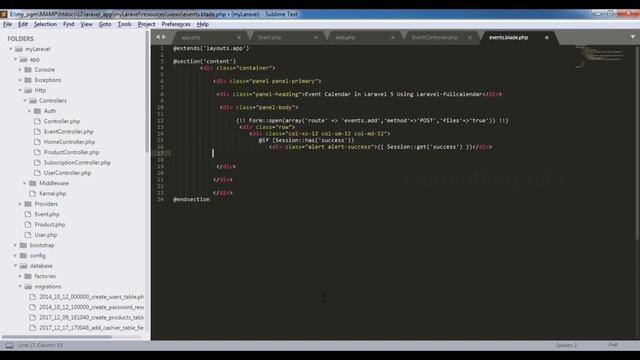Click line 24 @endsection in editor
Viewport: 640px width, 360px height.
(x=191, y=199)
